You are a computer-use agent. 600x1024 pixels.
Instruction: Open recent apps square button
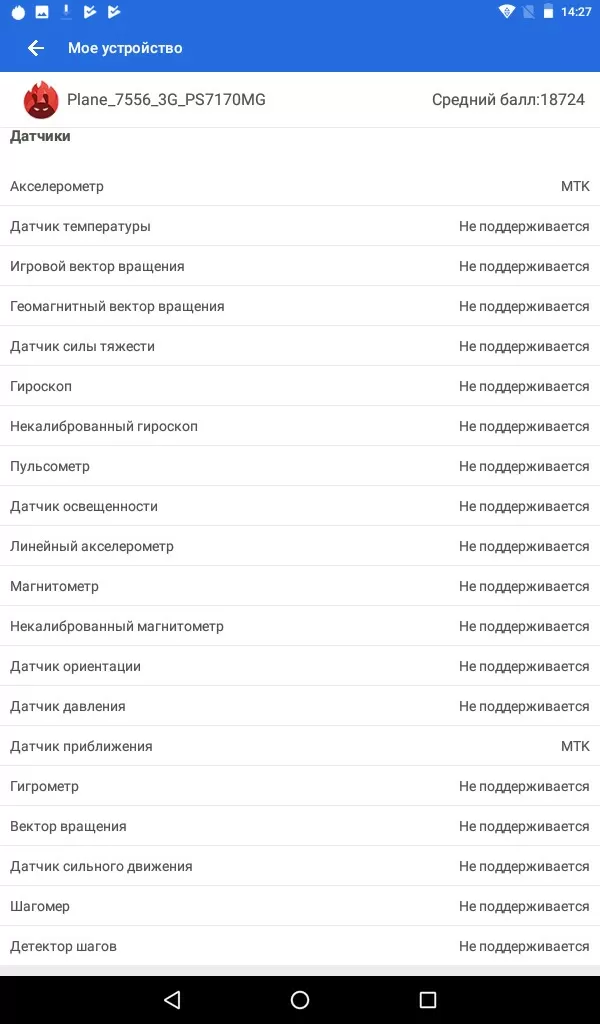[x=428, y=999]
